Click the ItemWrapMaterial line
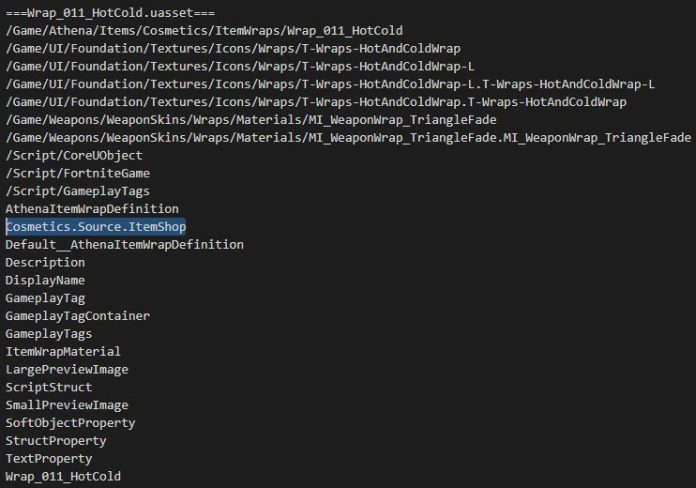The image size is (696, 488). [x=63, y=352]
